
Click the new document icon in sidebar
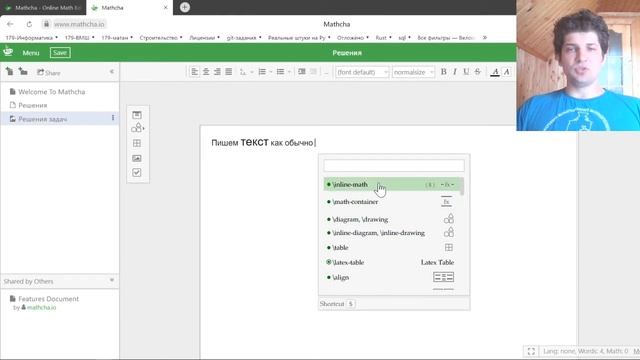pos(9,72)
